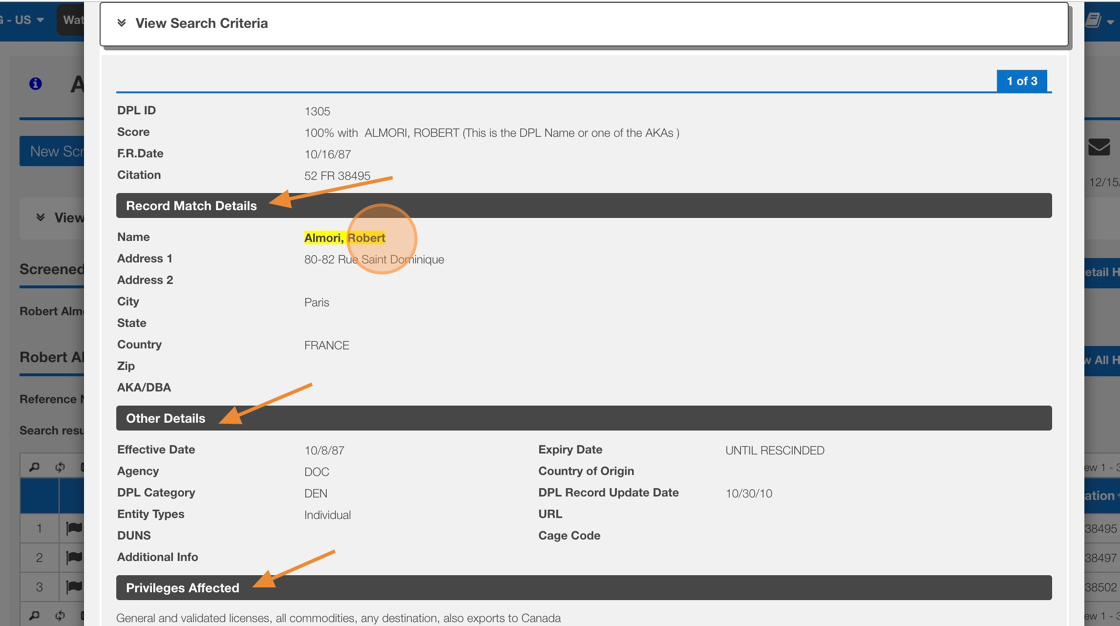
Task: Click entity type value Individual
Action: click(327, 515)
